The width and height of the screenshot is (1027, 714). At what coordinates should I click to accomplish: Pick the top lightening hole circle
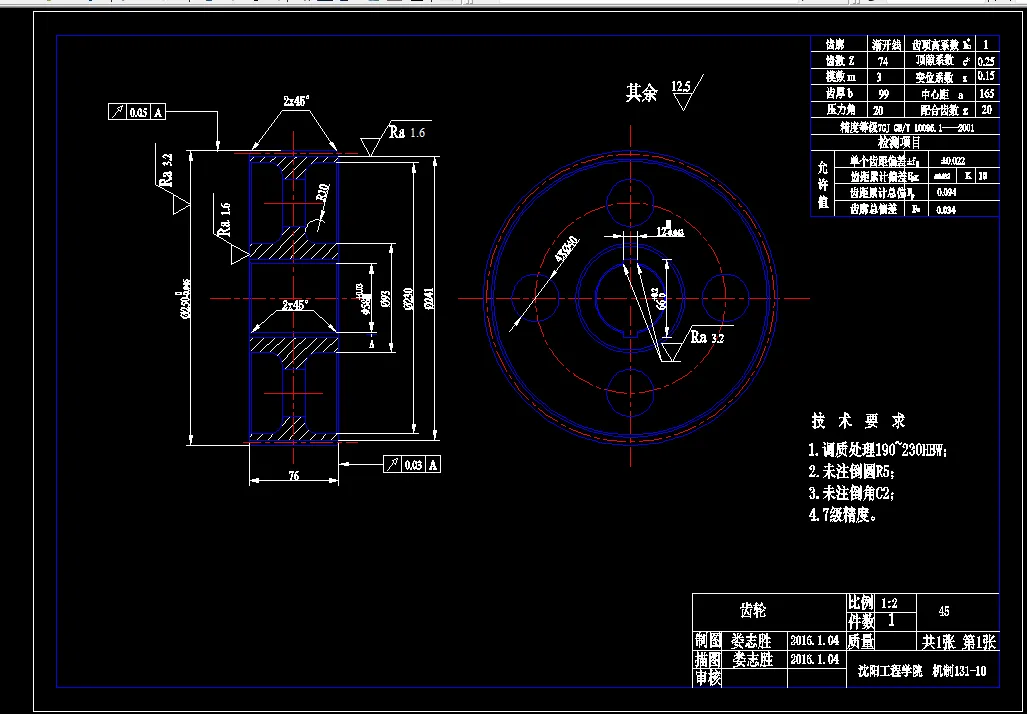[x=631, y=202]
